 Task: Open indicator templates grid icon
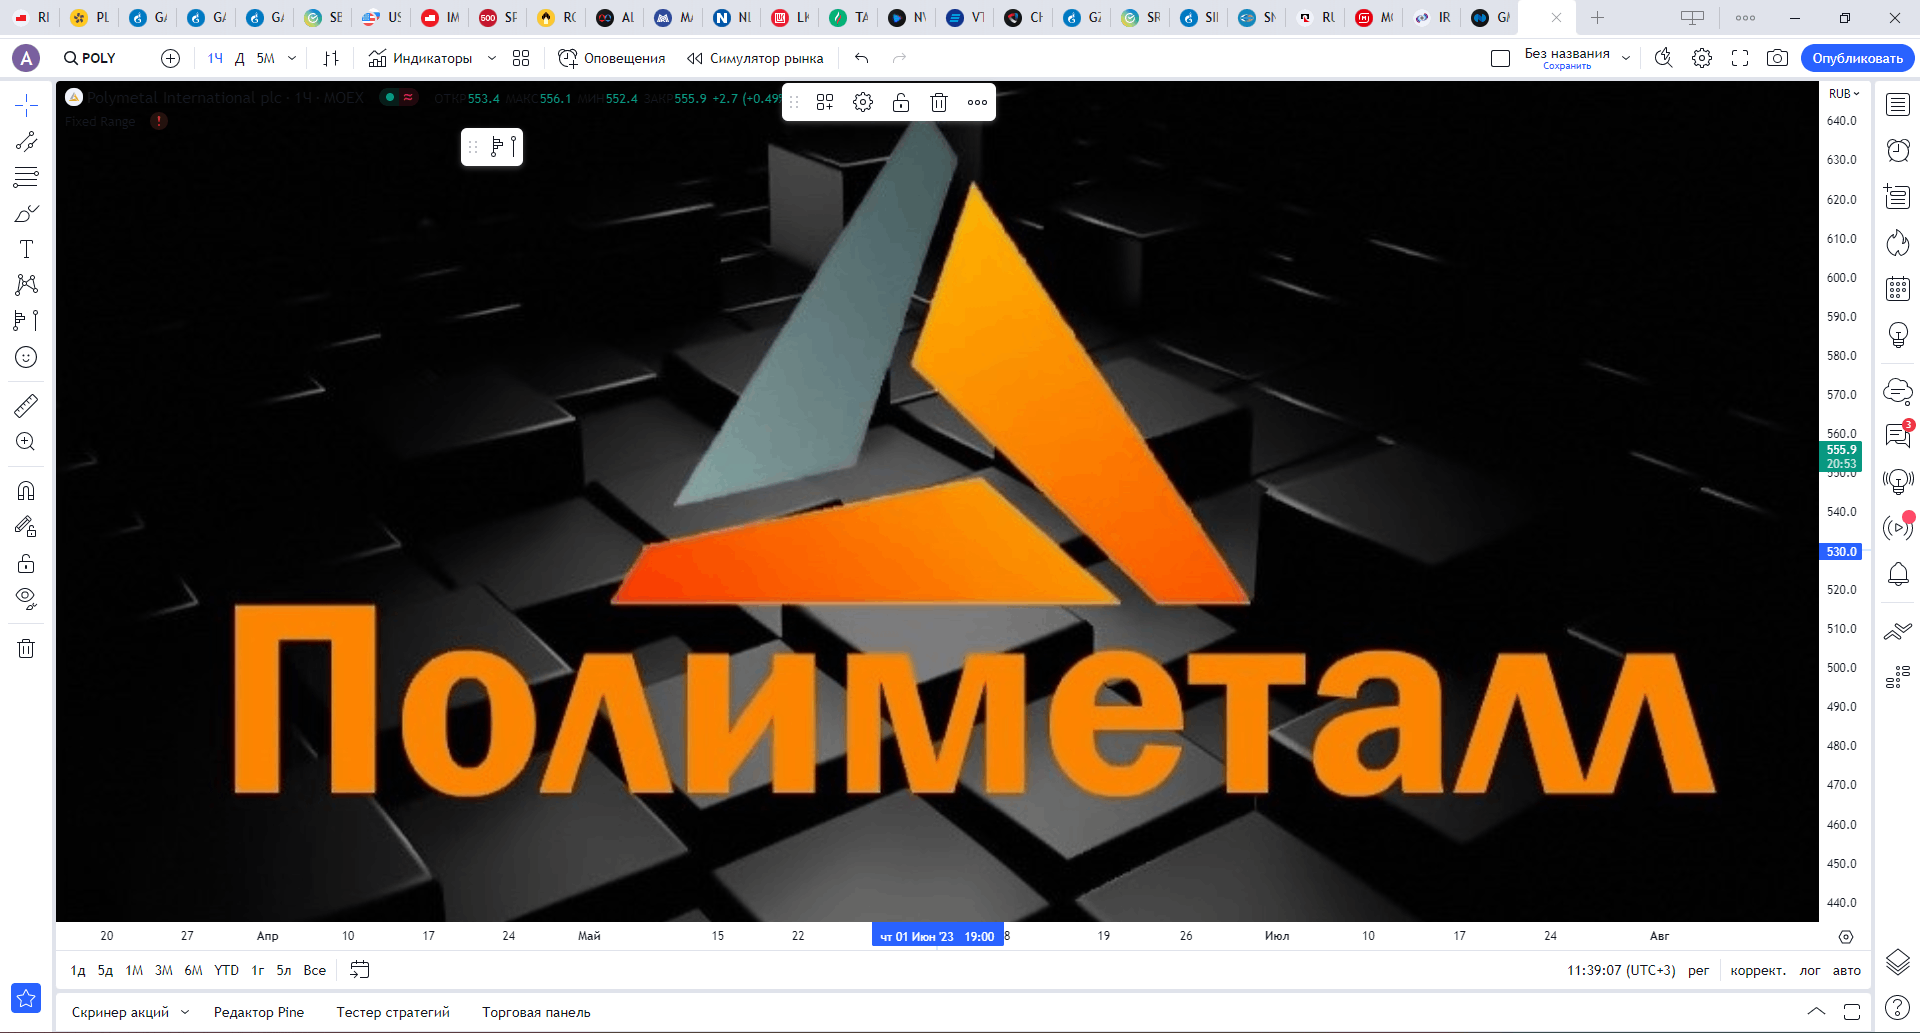(x=521, y=58)
